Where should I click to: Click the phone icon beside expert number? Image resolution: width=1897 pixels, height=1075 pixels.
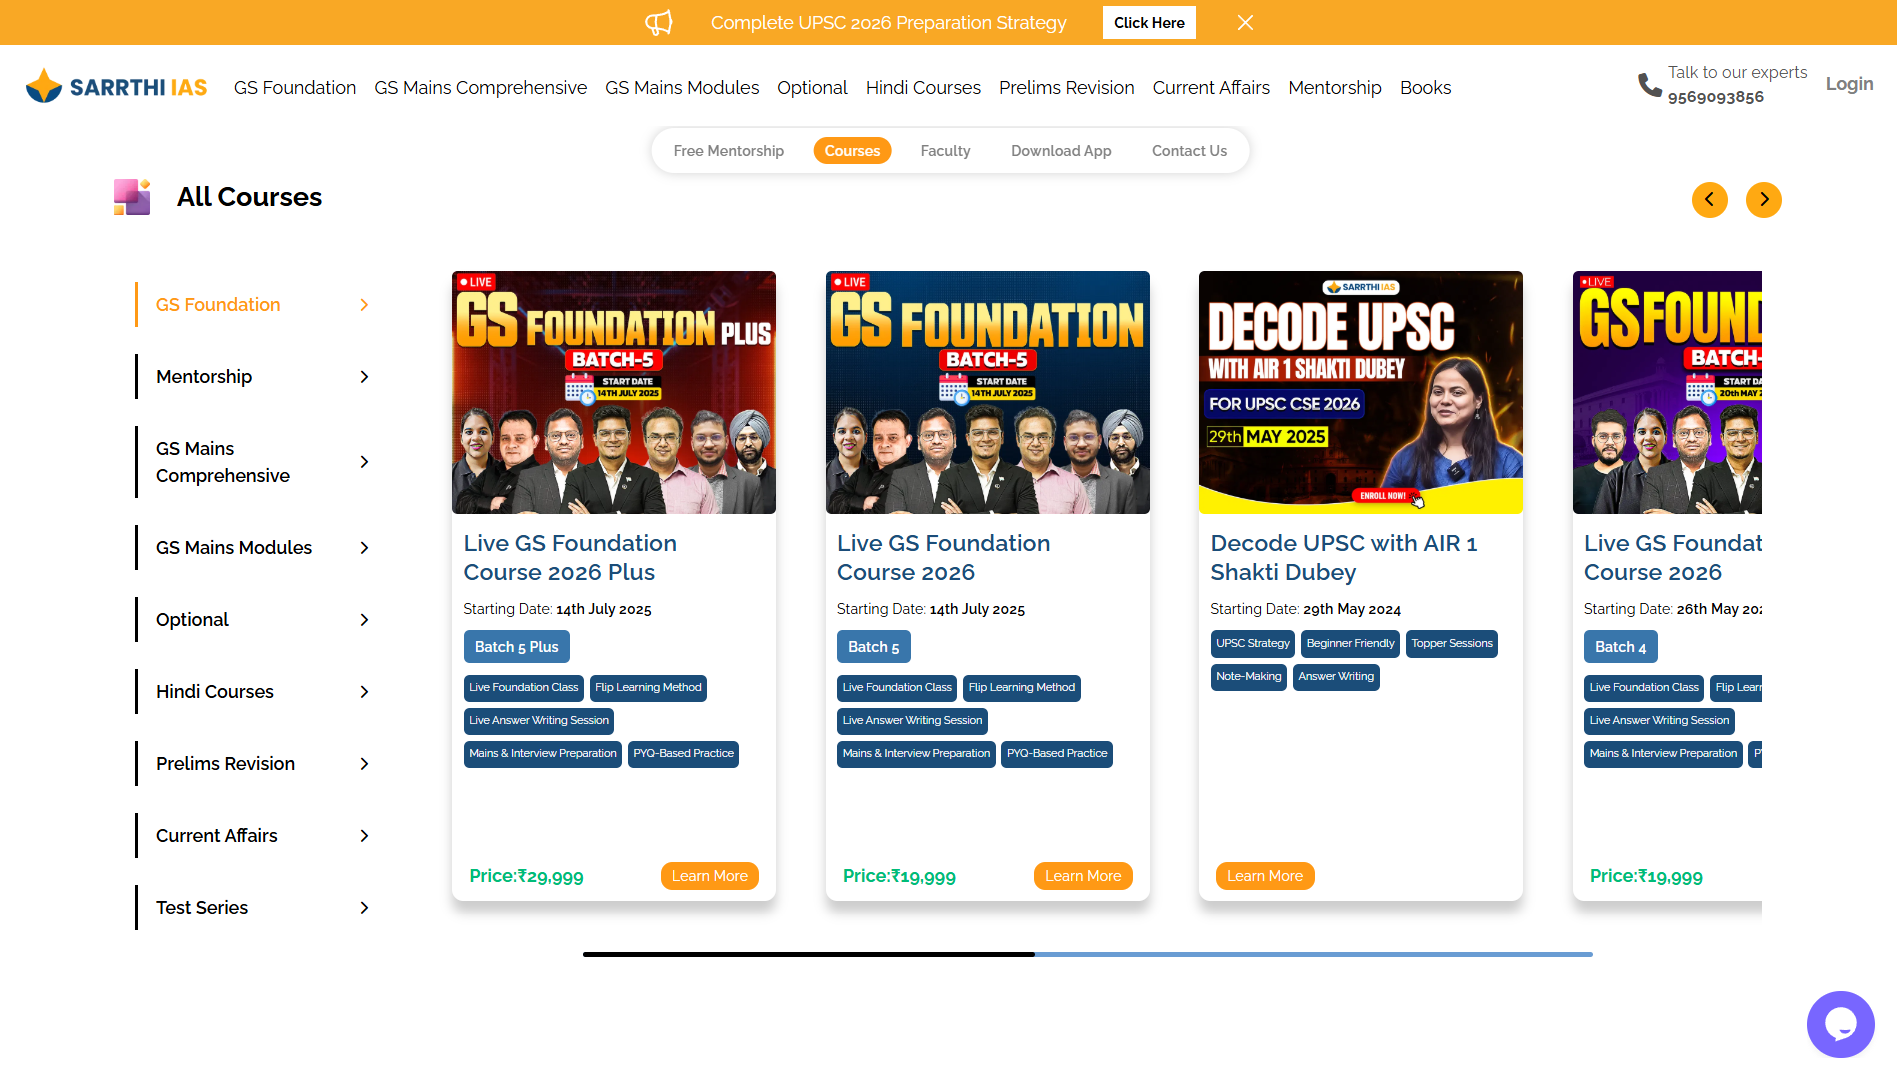[x=1649, y=86]
